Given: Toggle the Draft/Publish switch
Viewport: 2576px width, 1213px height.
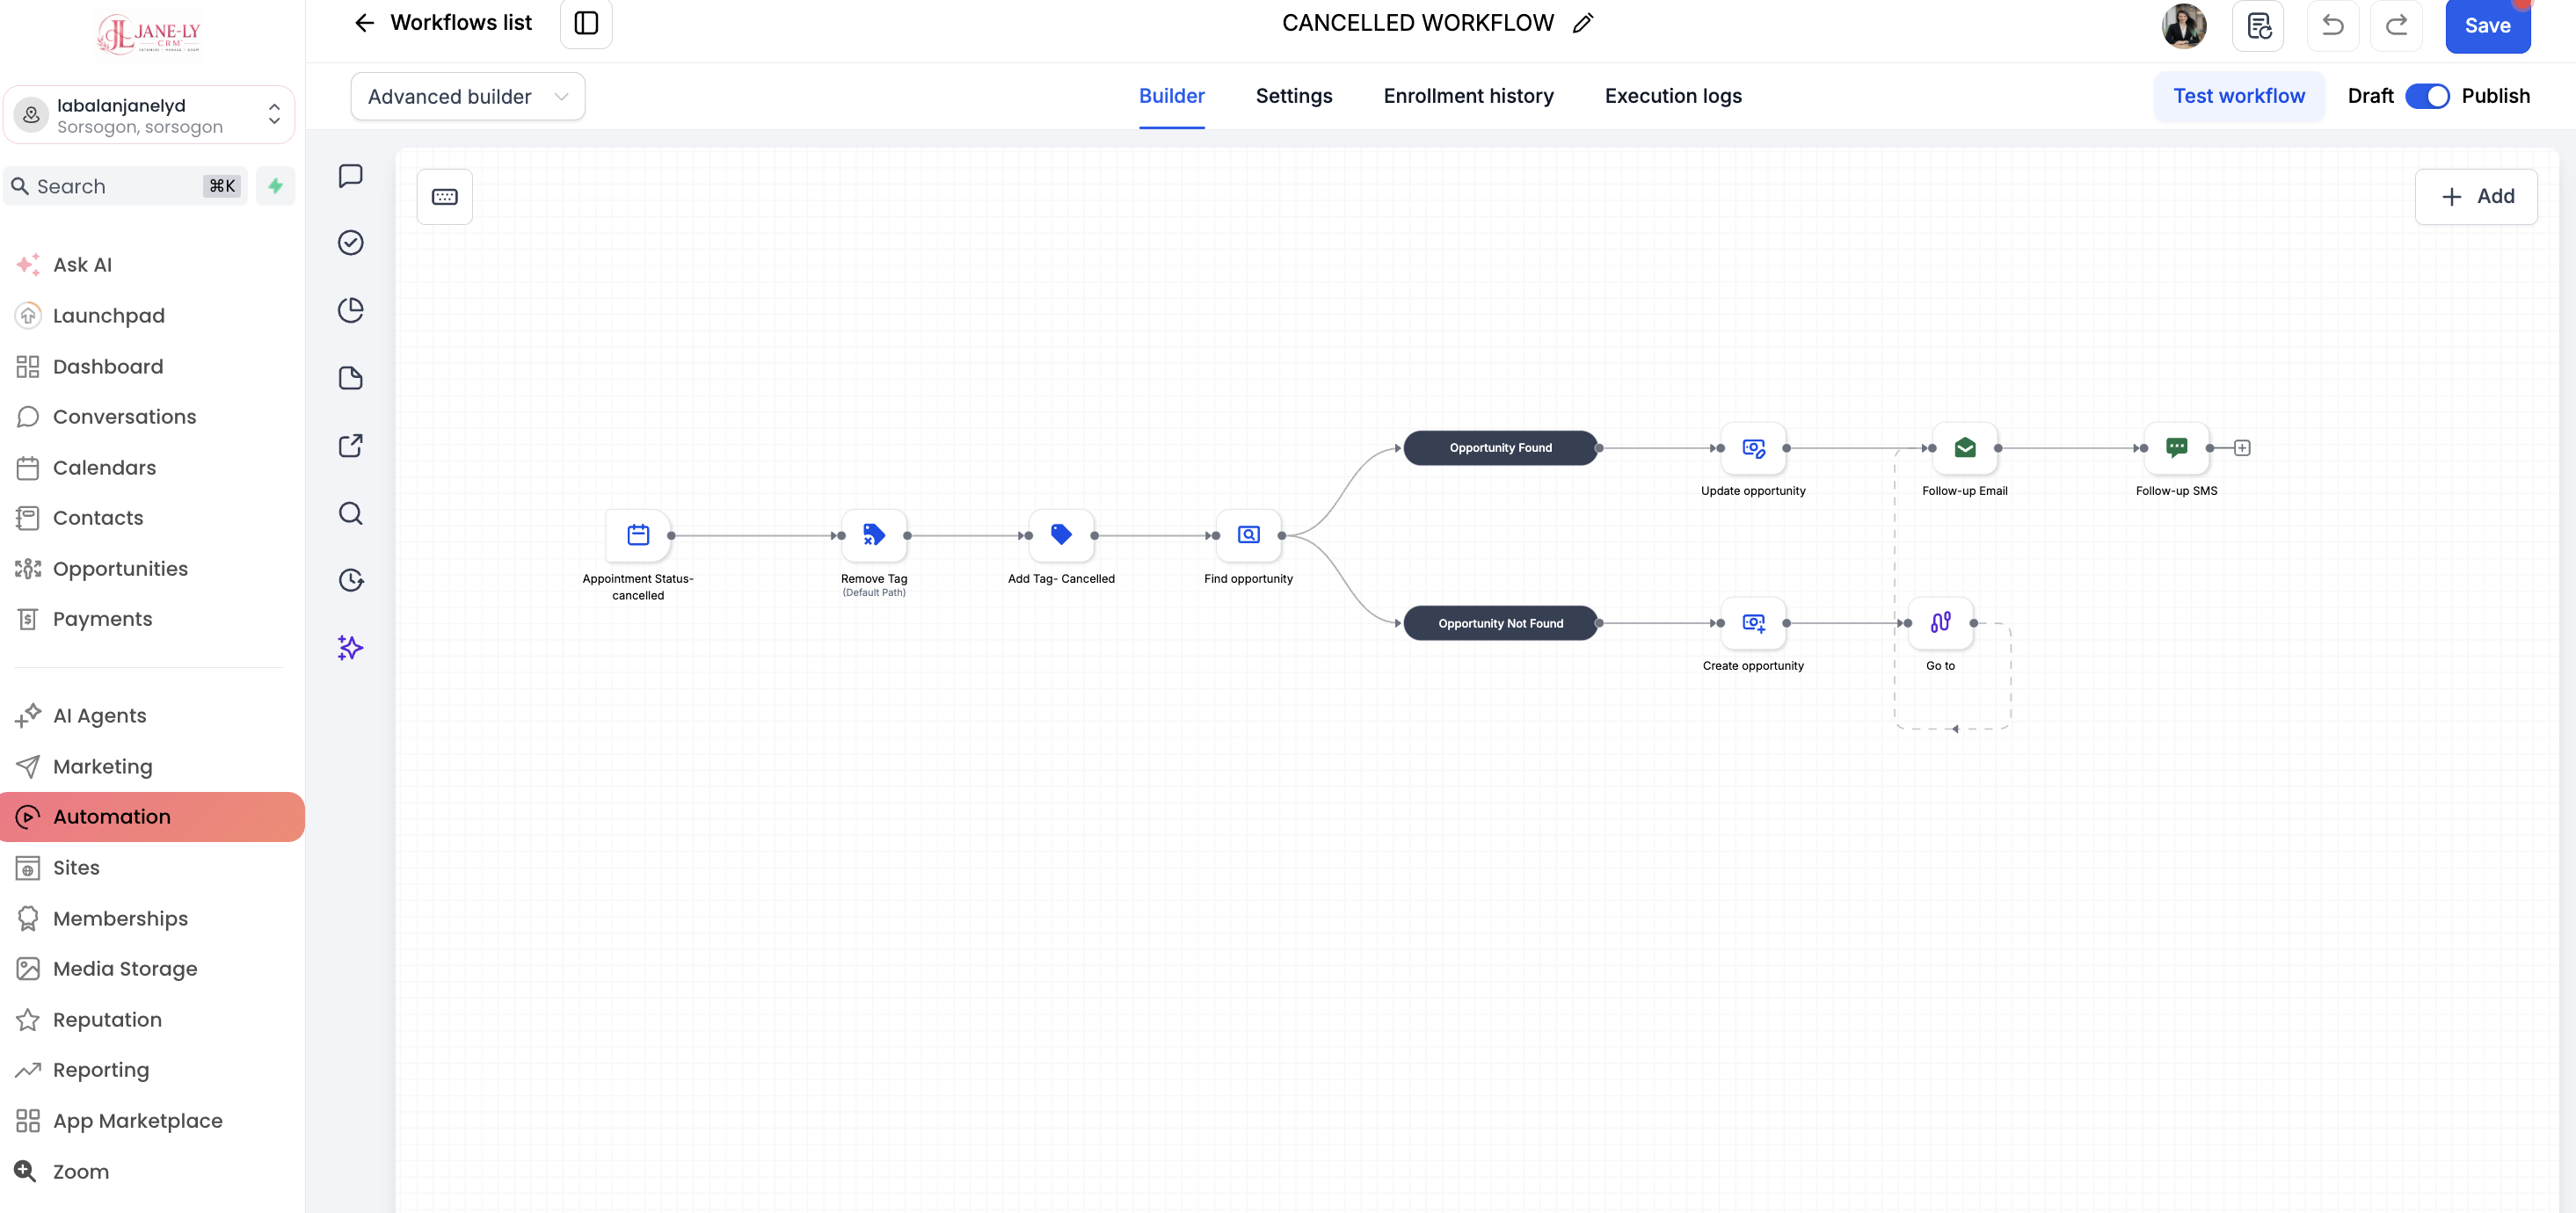Looking at the screenshot, I should 2427,96.
